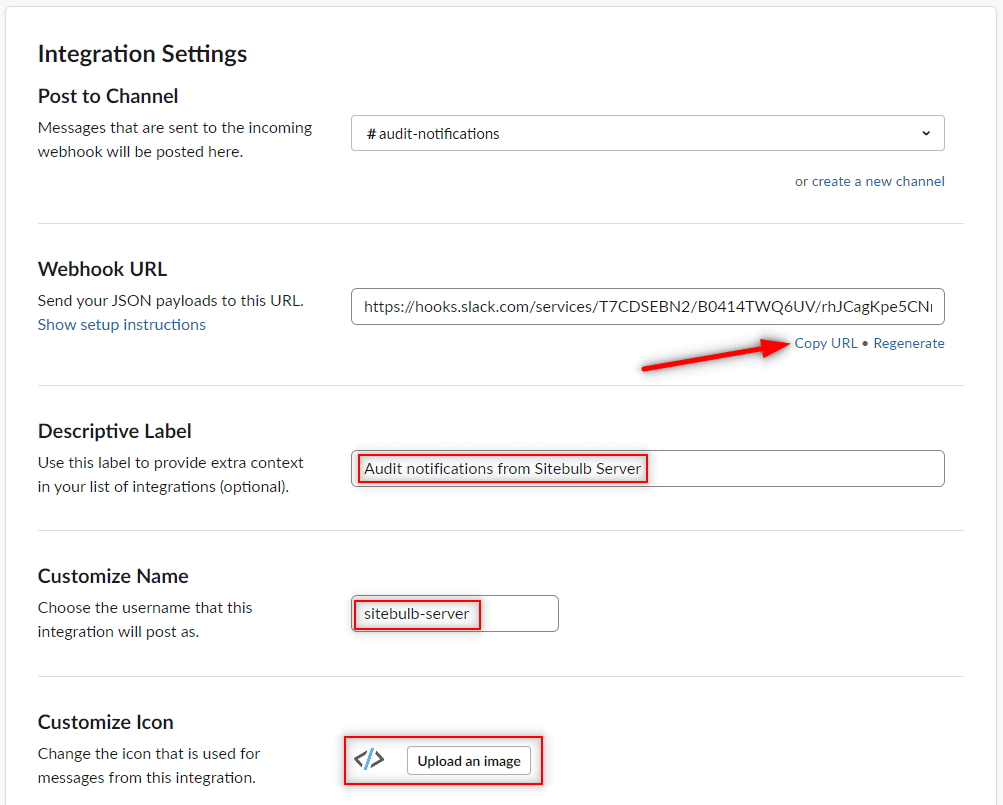Select the Customize Name username field
This screenshot has height=805, width=1003.
click(455, 613)
